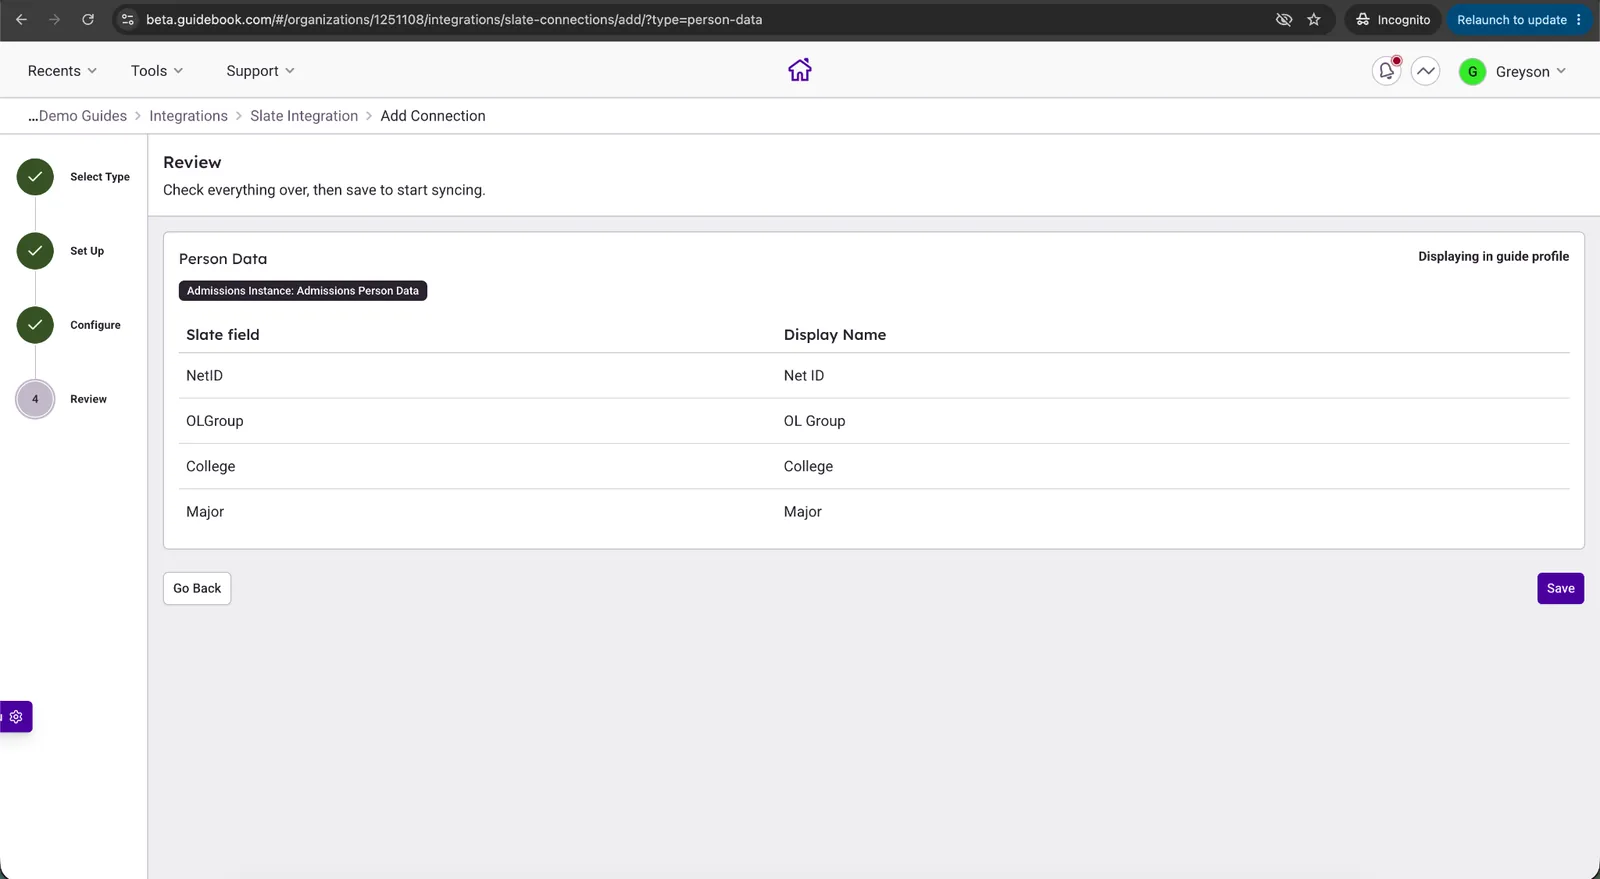1600x879 pixels.
Task: View site information icon in address bar
Action: pos(127,19)
